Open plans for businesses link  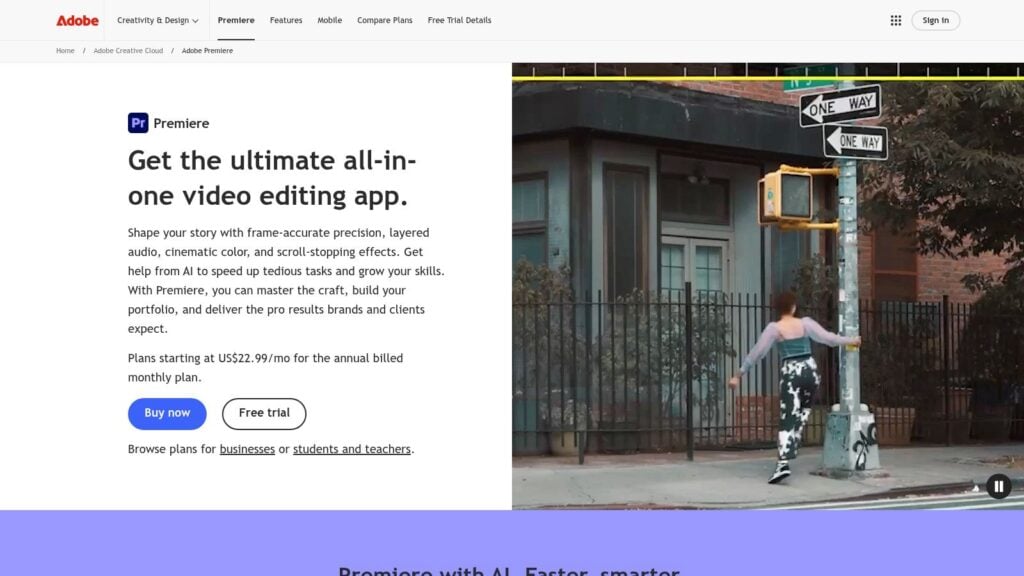(246, 449)
